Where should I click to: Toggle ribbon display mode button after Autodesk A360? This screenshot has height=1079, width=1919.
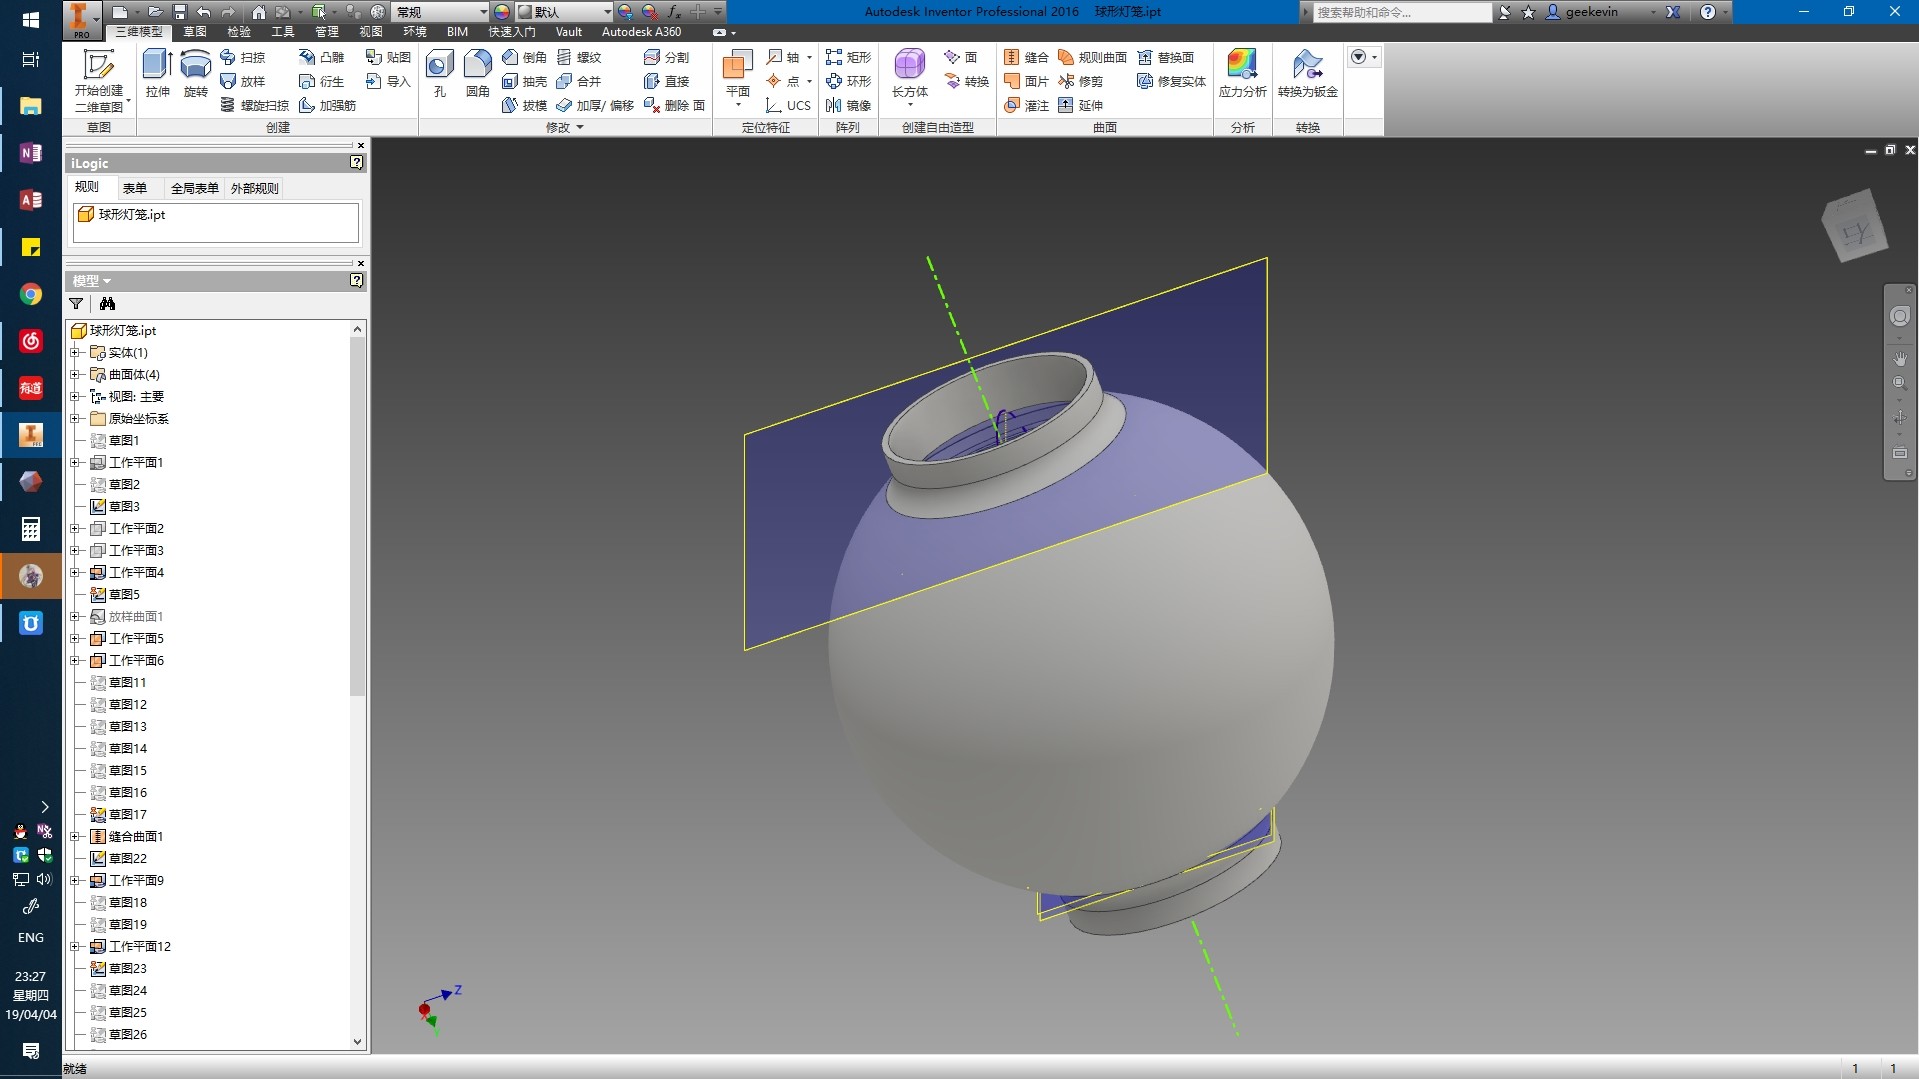(719, 32)
